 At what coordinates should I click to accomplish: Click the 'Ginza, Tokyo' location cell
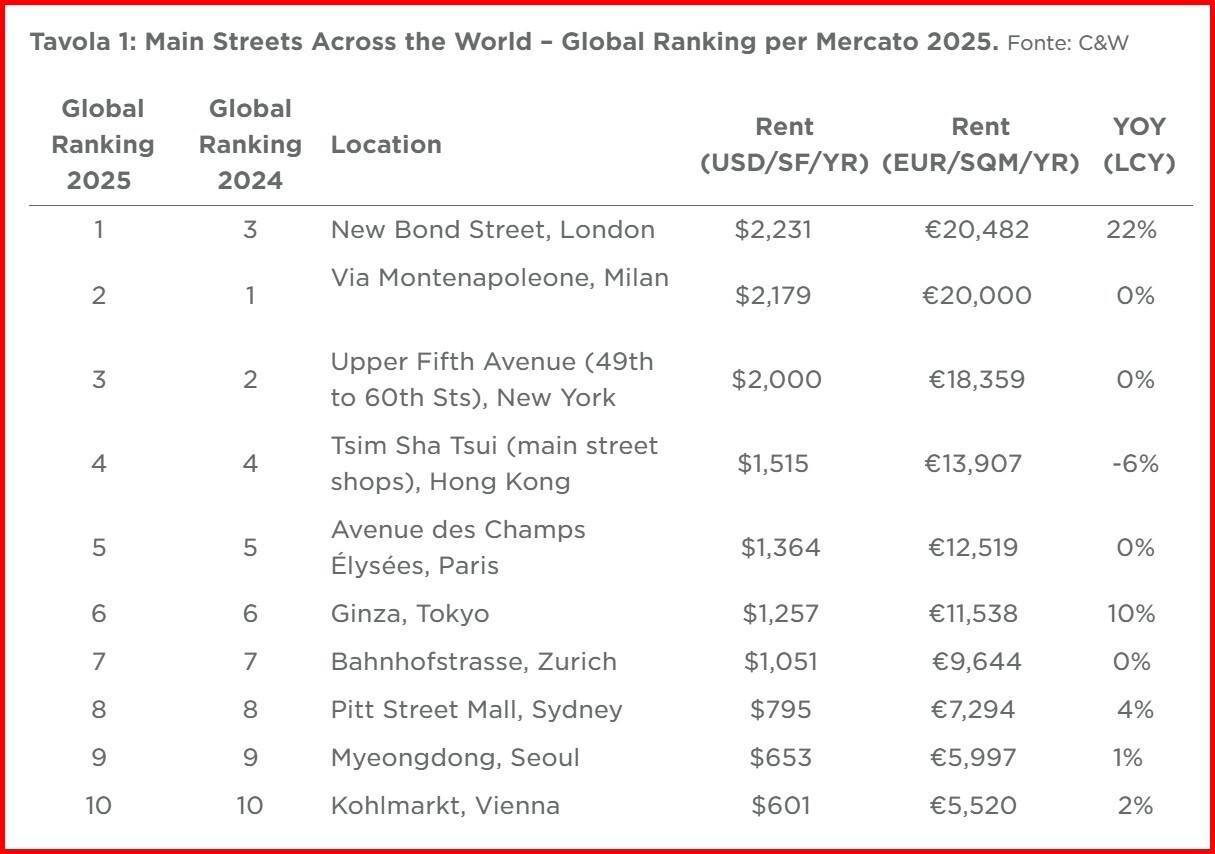pyautogui.click(x=410, y=613)
